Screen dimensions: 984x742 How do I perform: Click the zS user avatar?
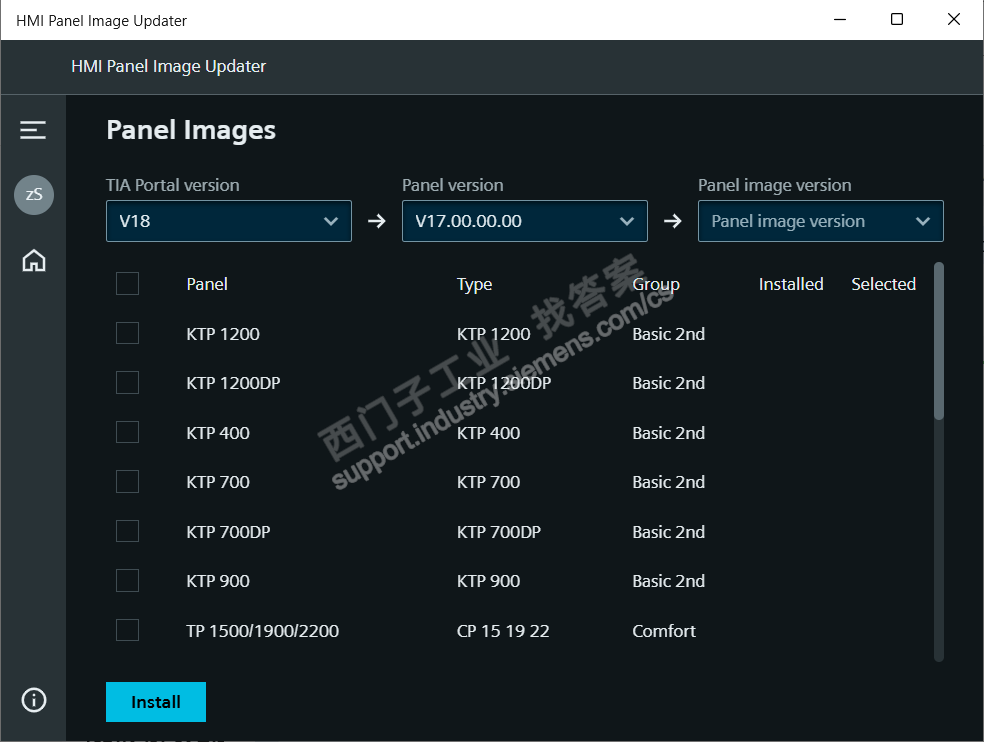[34, 195]
